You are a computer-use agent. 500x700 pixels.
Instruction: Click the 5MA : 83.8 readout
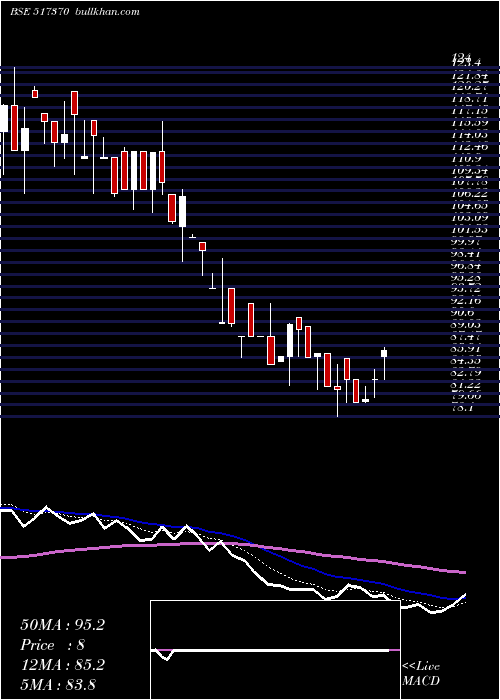coord(58,684)
